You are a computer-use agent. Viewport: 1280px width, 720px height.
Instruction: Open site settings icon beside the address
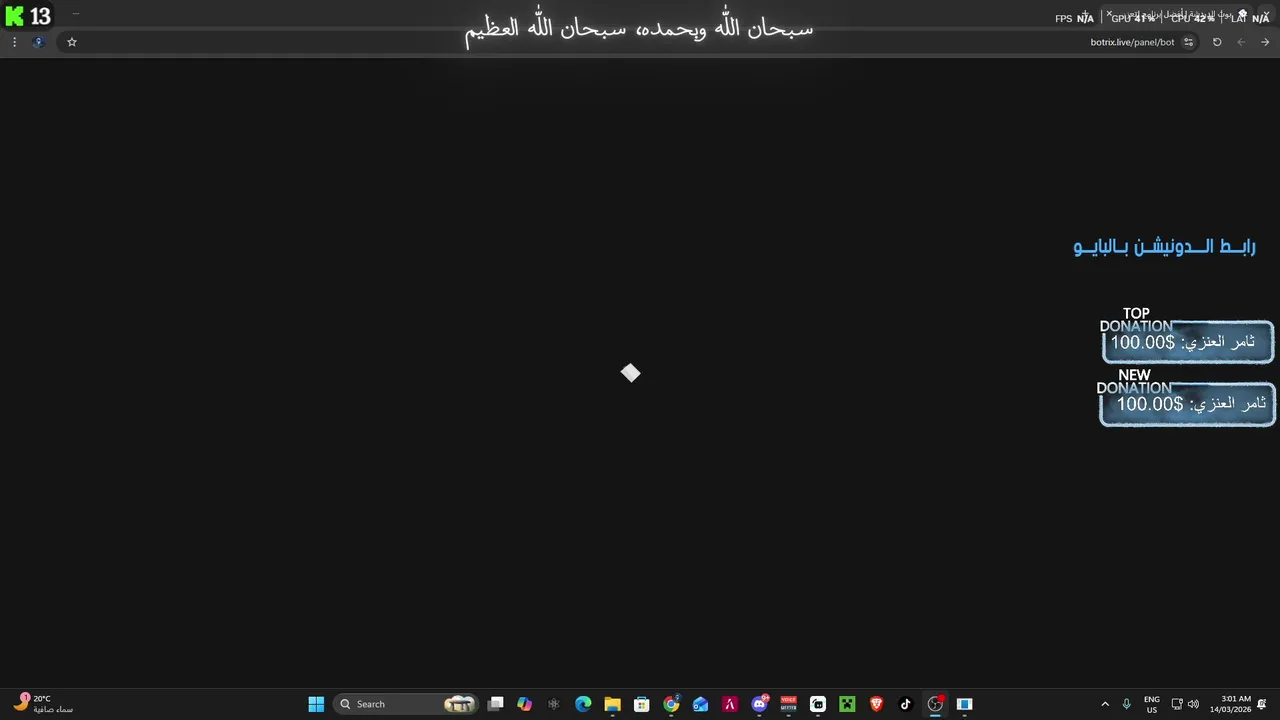pos(1188,42)
